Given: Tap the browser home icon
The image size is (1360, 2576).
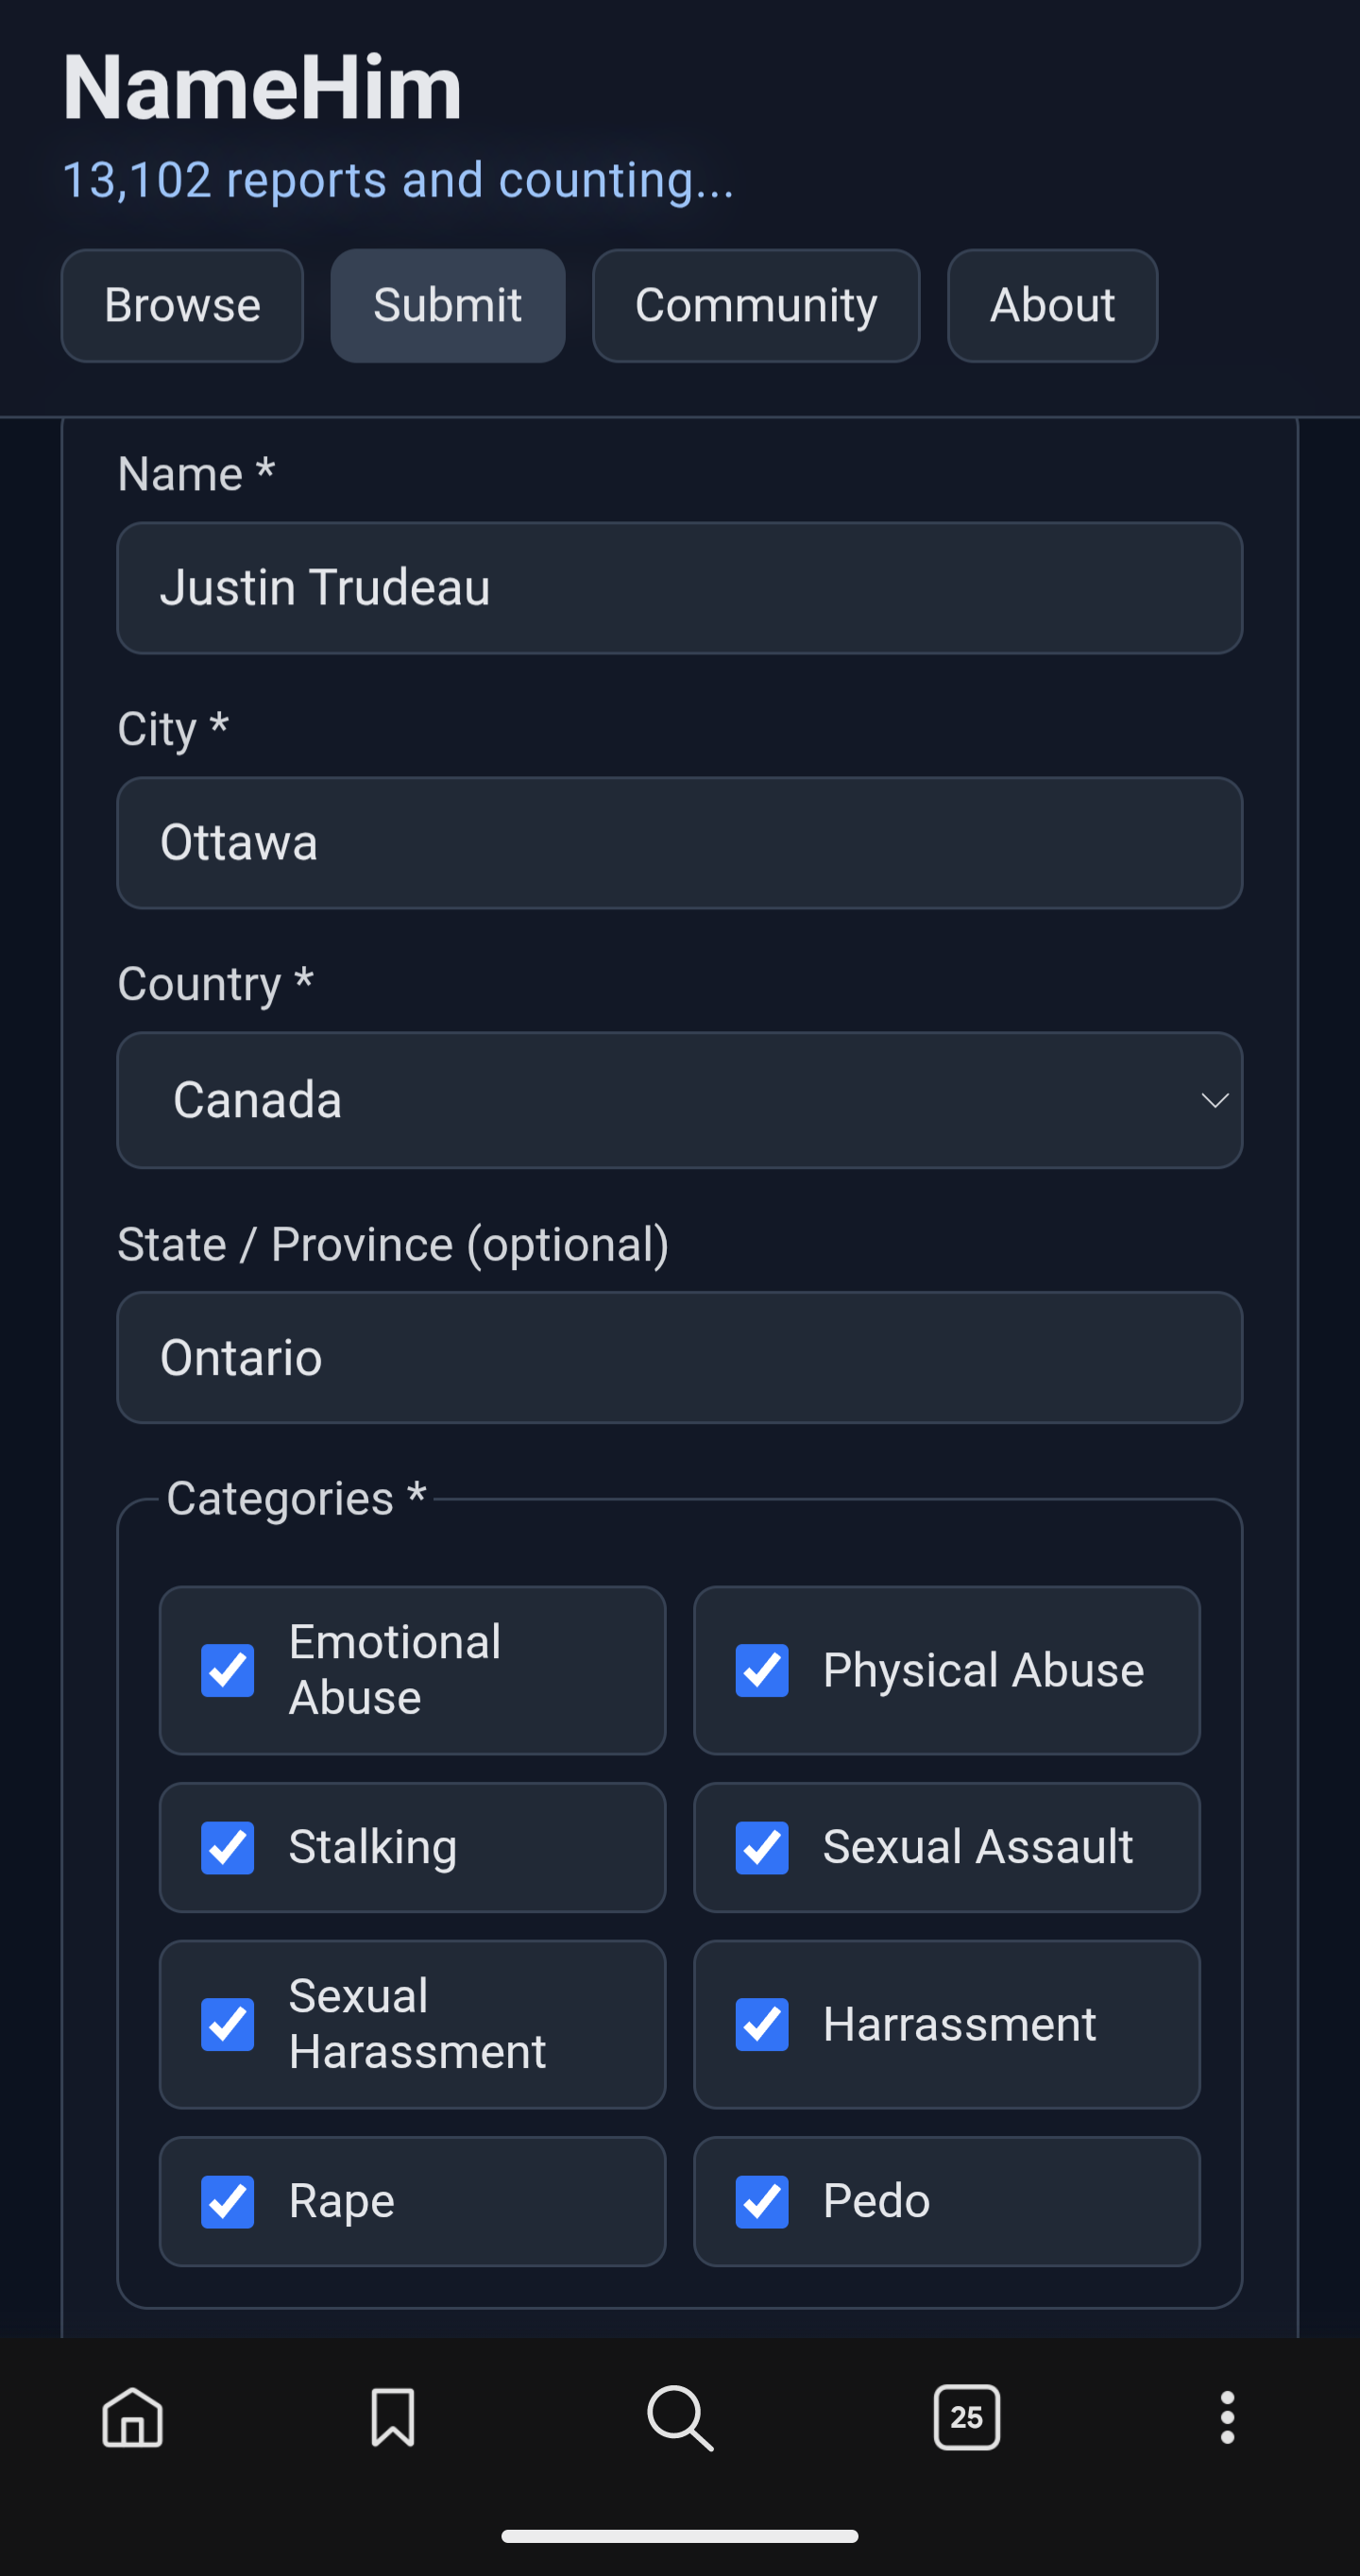Looking at the screenshot, I should tap(133, 2418).
